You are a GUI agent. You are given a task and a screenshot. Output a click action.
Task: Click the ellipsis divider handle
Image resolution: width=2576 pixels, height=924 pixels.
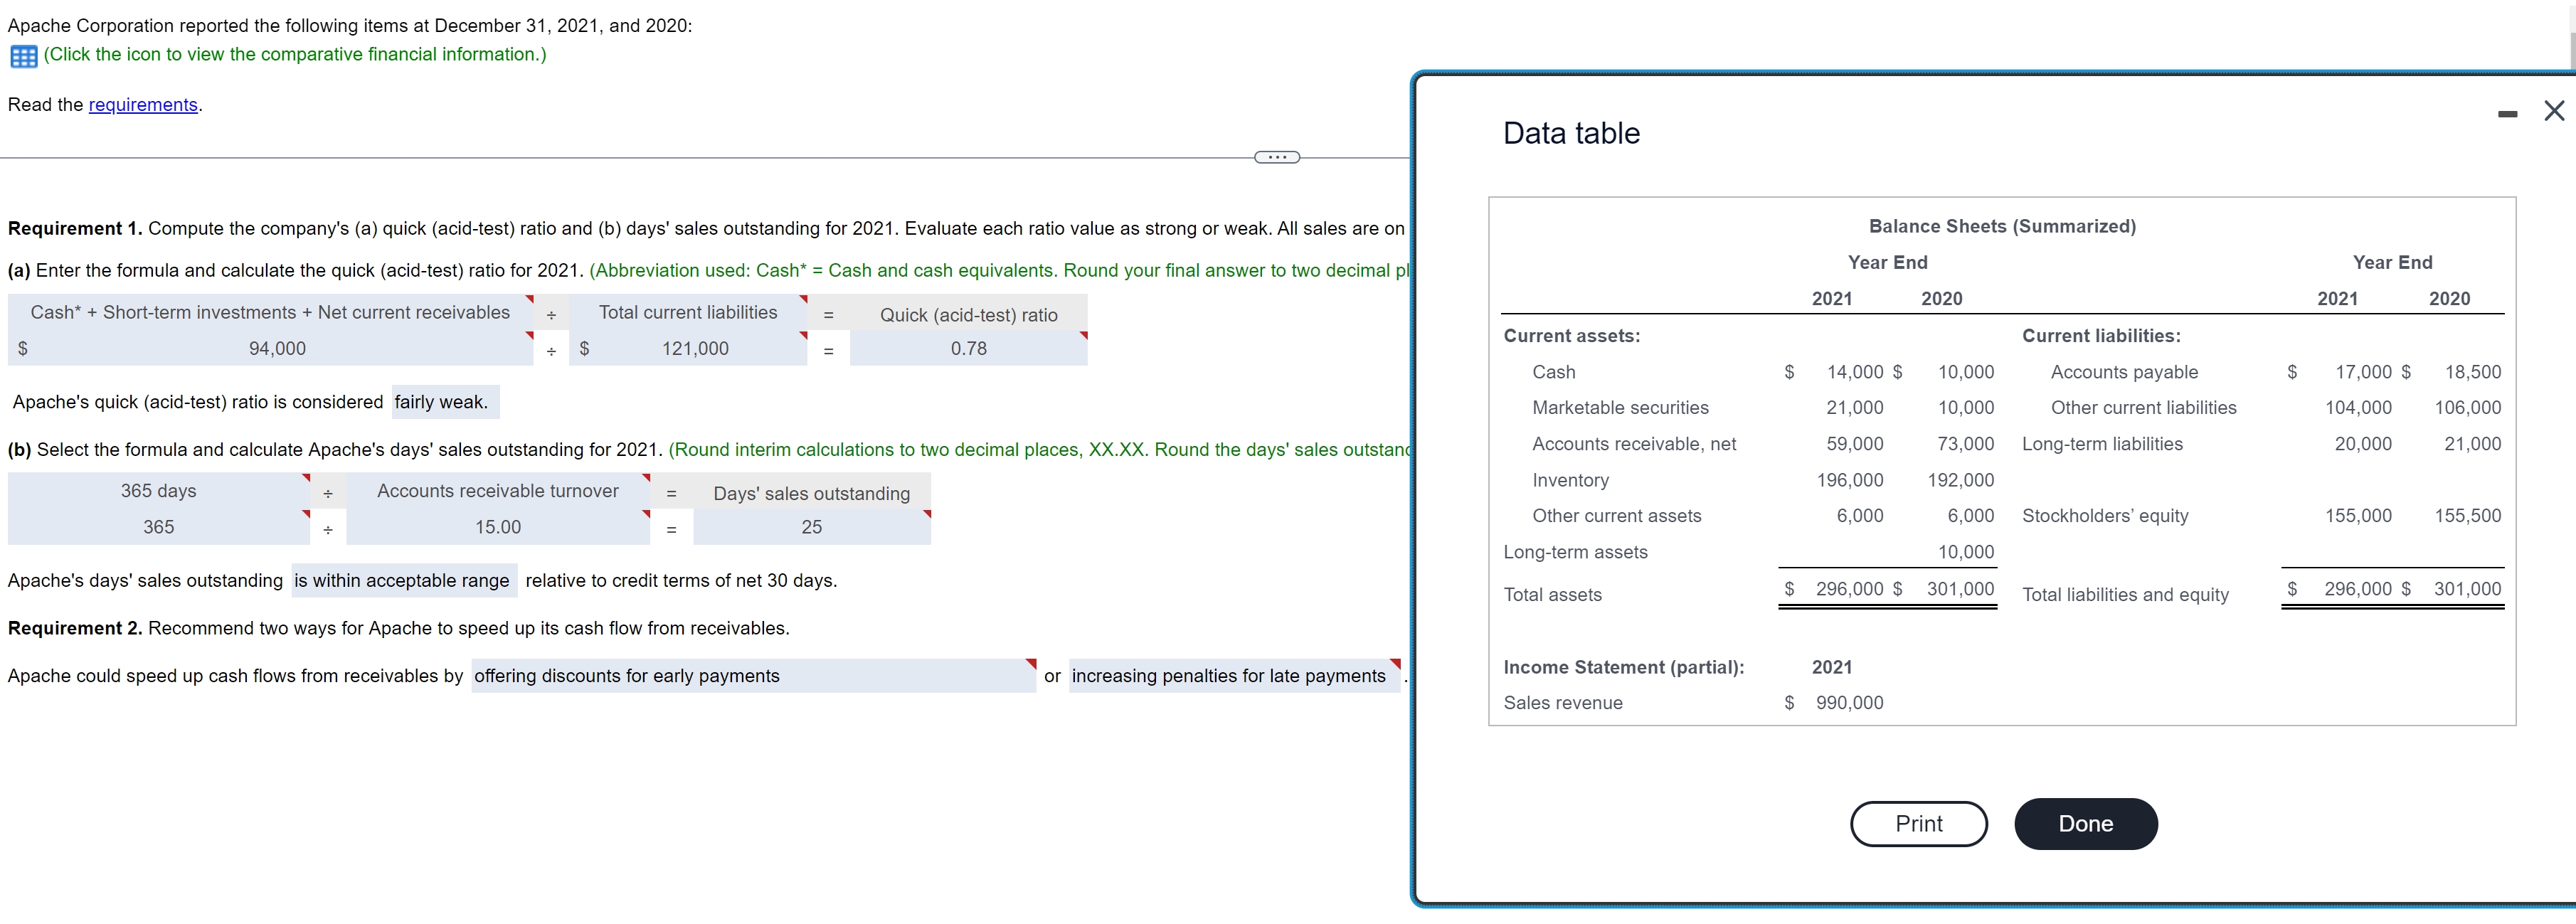point(1276,157)
